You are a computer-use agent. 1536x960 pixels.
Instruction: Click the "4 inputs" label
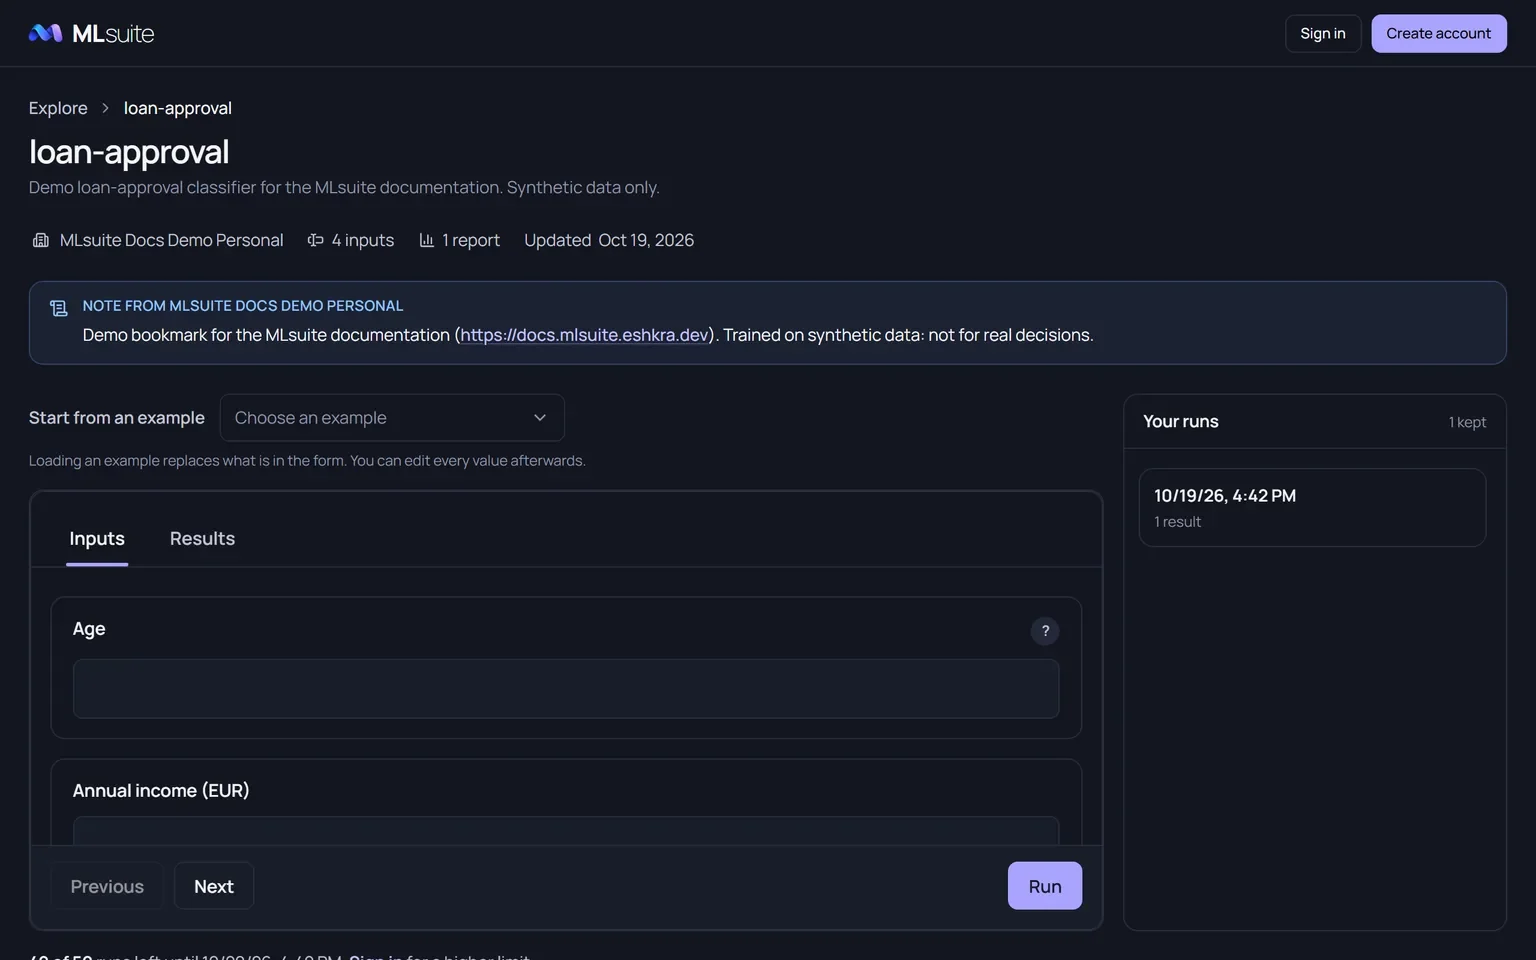[363, 240]
